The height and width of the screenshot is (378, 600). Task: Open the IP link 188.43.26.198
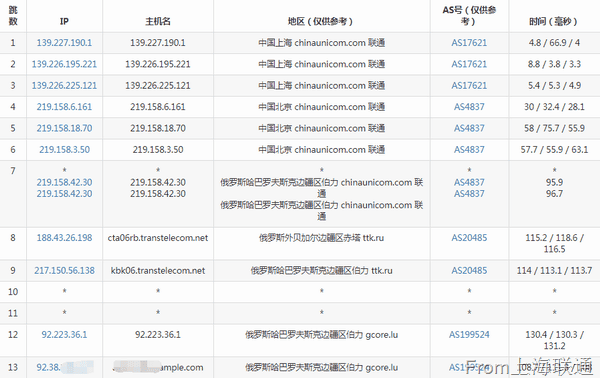[64, 238]
